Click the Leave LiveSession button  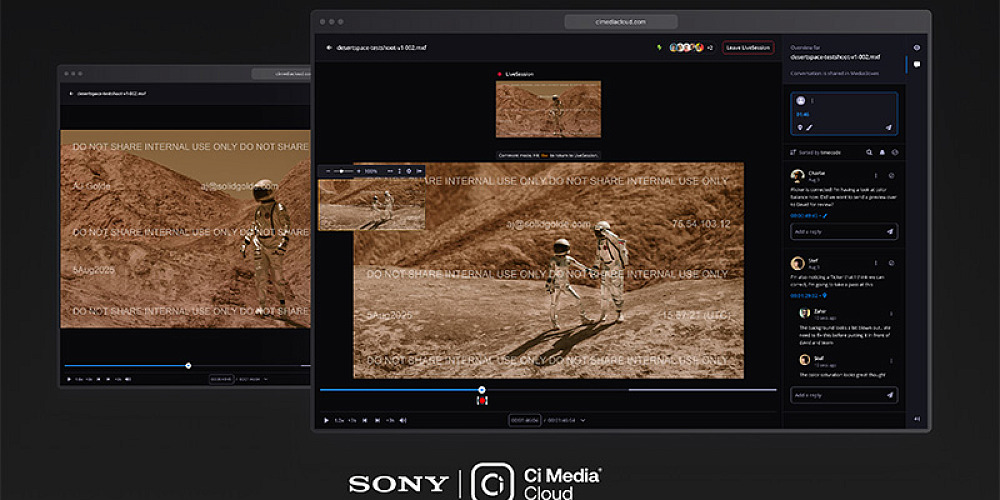pos(747,47)
